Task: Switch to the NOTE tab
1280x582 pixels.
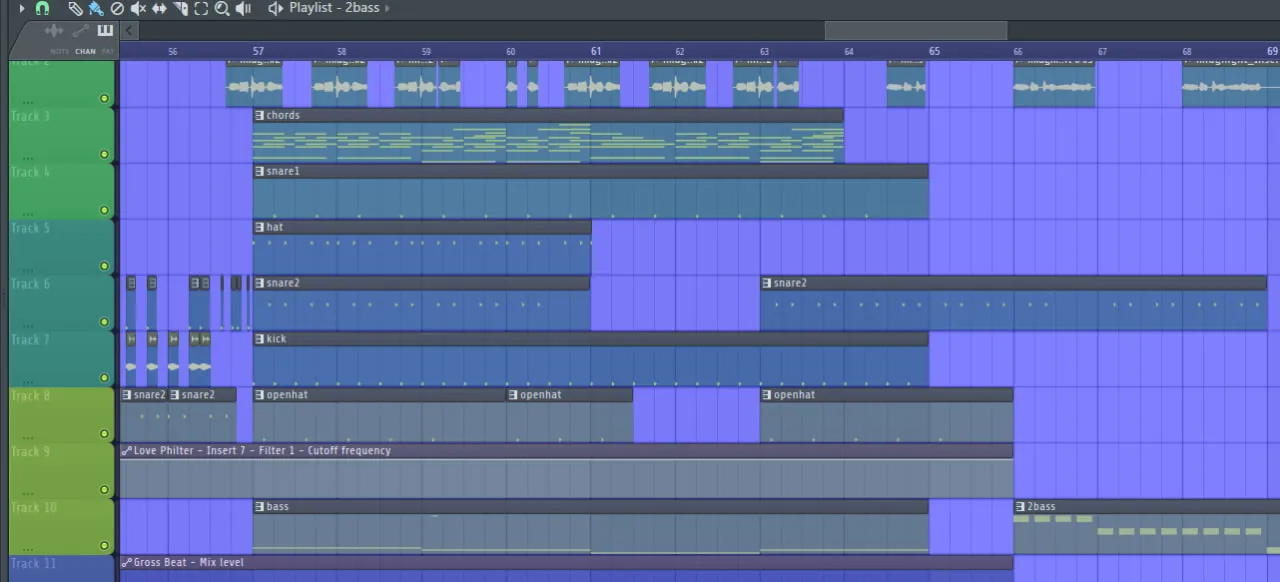Action: tap(59, 51)
